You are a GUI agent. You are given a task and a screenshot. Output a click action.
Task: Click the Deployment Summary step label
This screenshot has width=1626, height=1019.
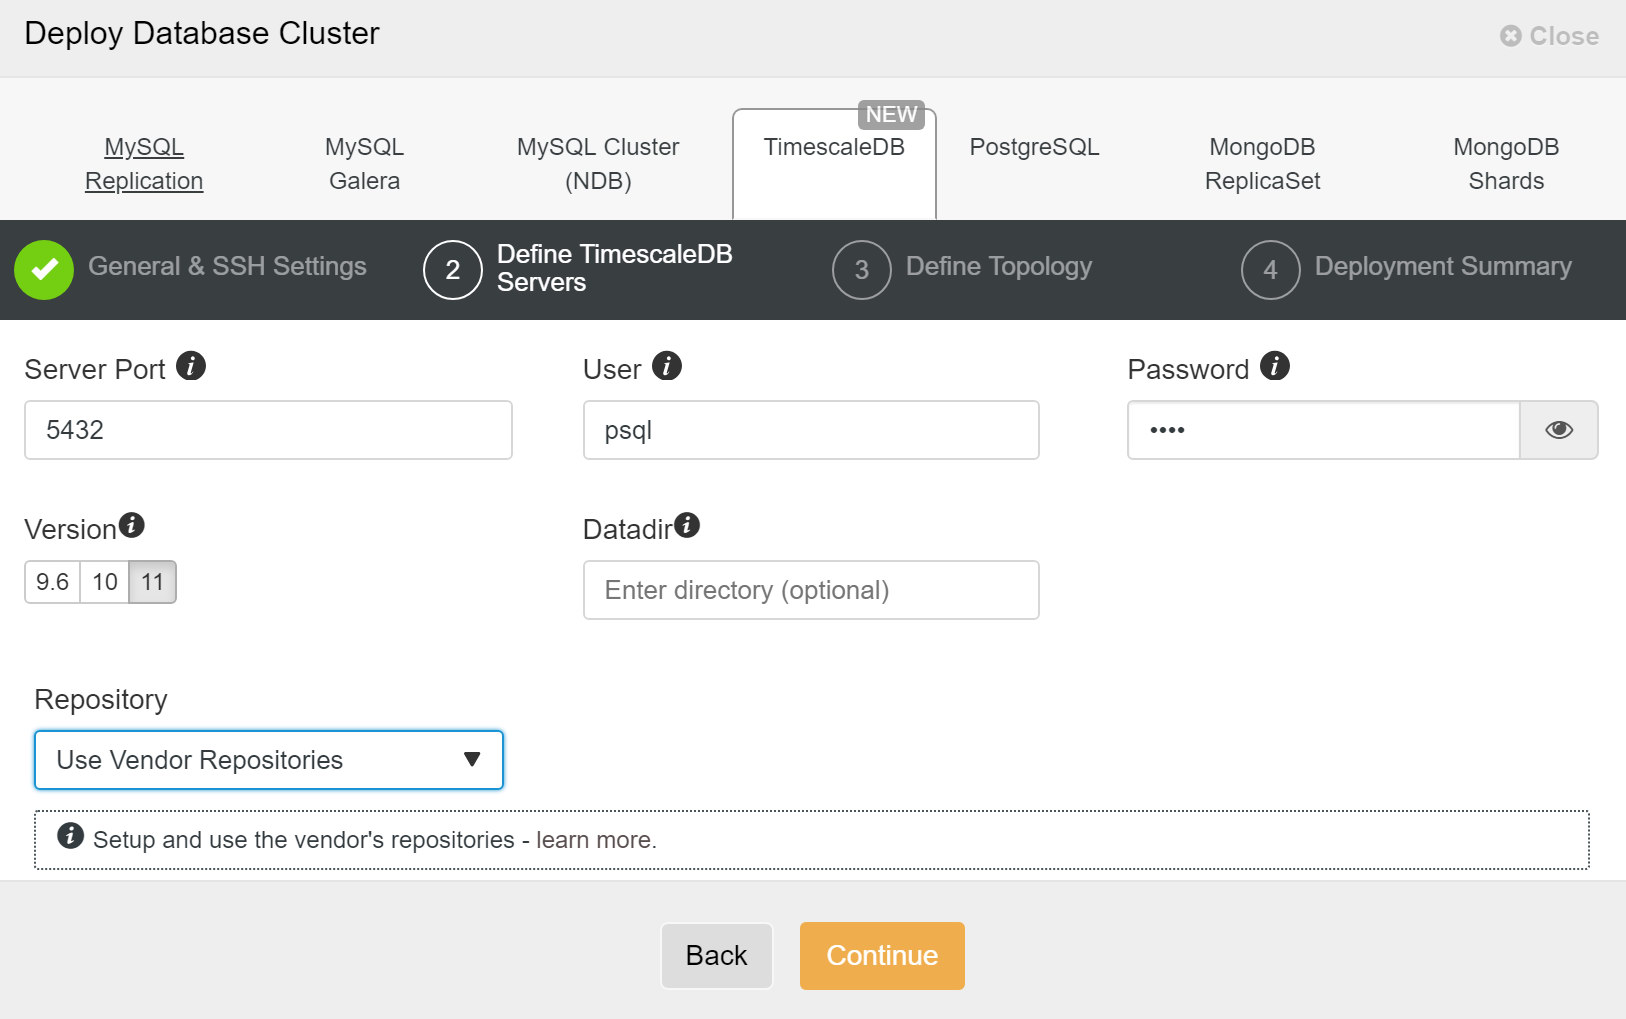tap(1443, 266)
